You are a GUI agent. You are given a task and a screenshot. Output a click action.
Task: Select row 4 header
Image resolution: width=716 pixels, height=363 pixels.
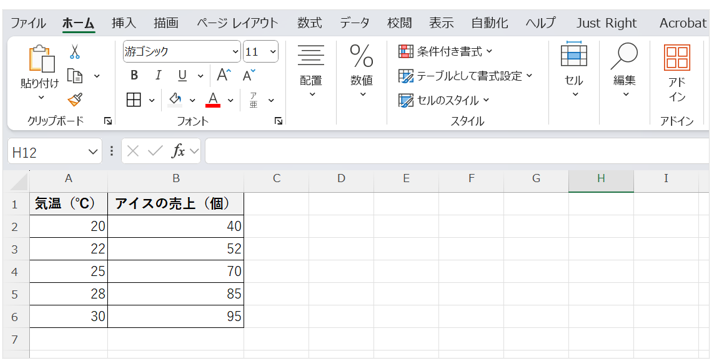click(x=15, y=272)
